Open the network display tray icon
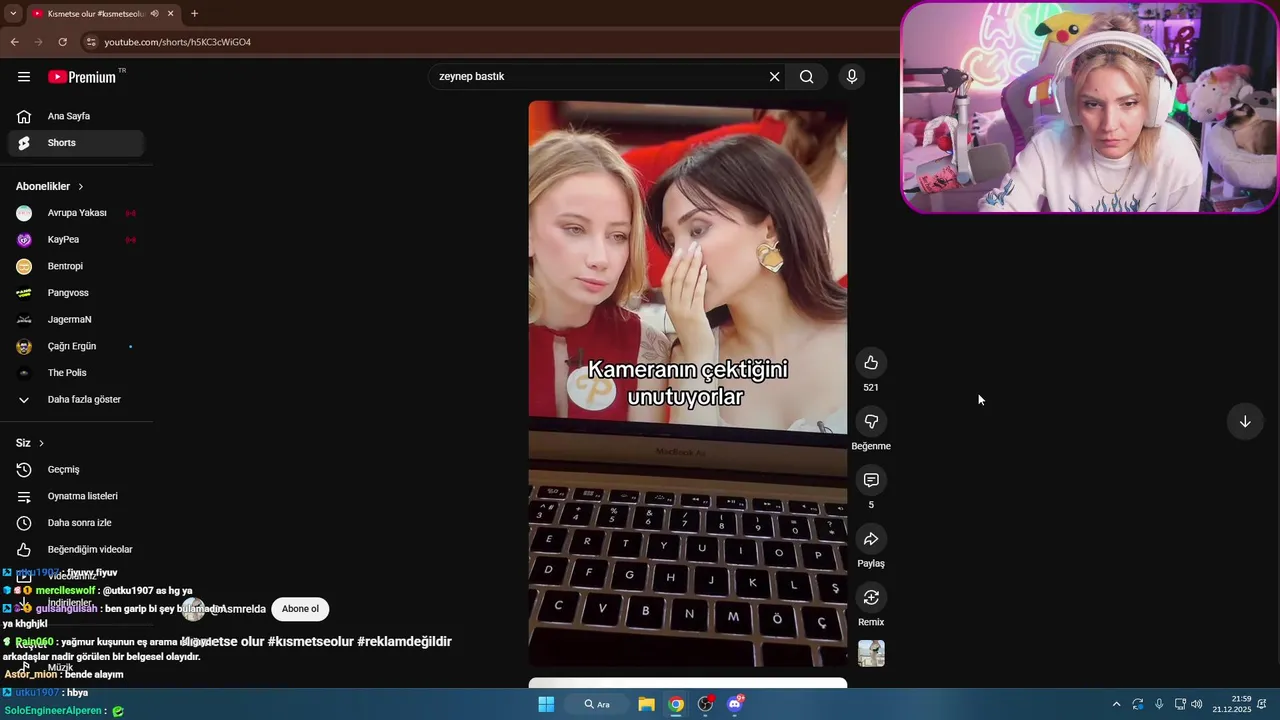1280x720 pixels. tap(1180, 704)
